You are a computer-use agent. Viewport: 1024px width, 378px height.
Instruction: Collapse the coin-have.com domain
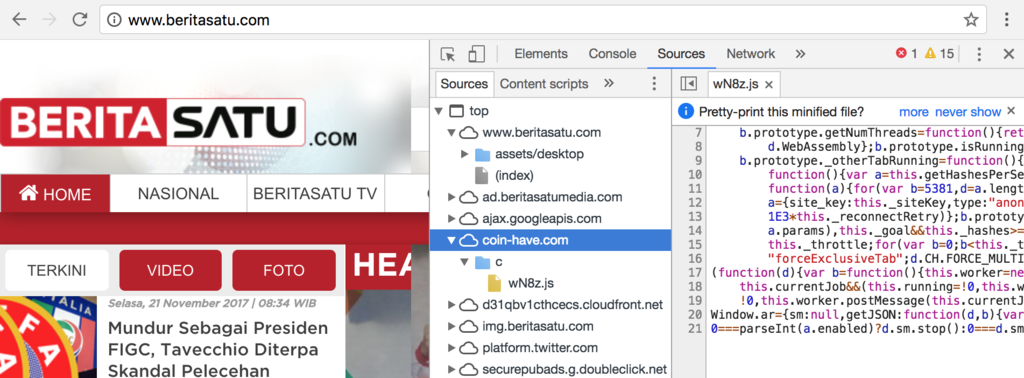pos(451,240)
